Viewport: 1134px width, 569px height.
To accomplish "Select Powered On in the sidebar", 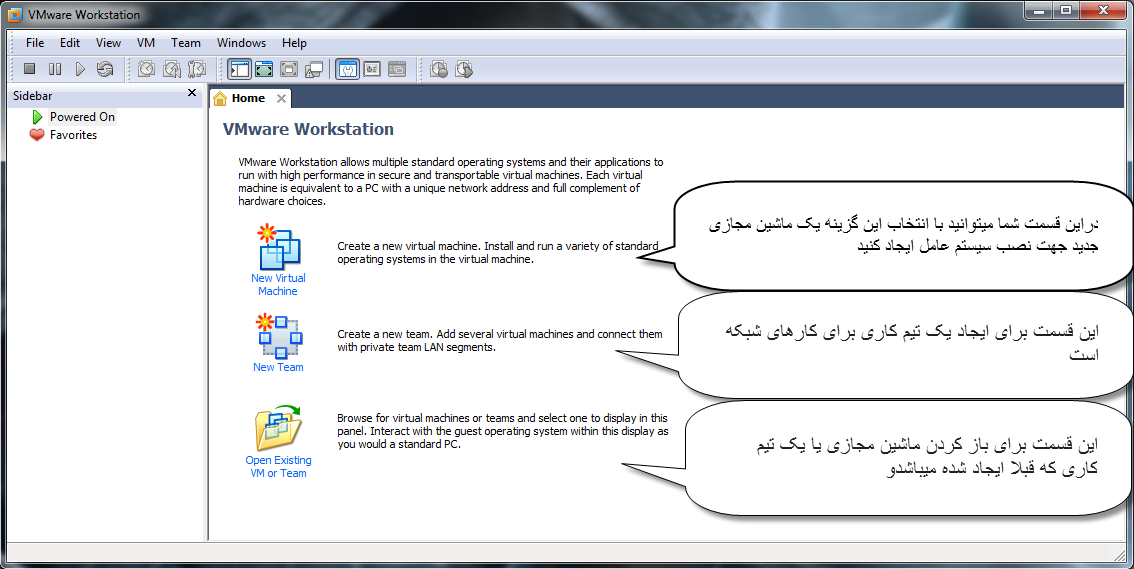I will tap(82, 117).
